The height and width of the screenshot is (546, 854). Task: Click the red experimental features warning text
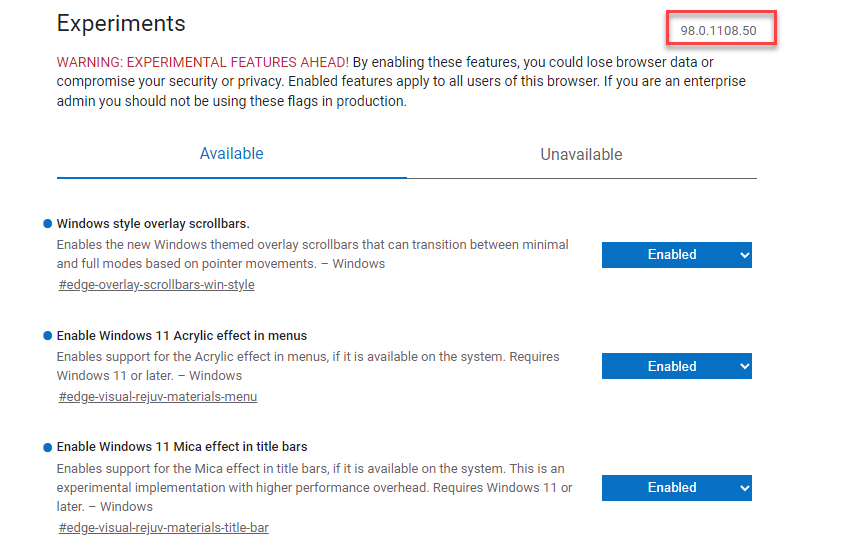[x=202, y=62]
